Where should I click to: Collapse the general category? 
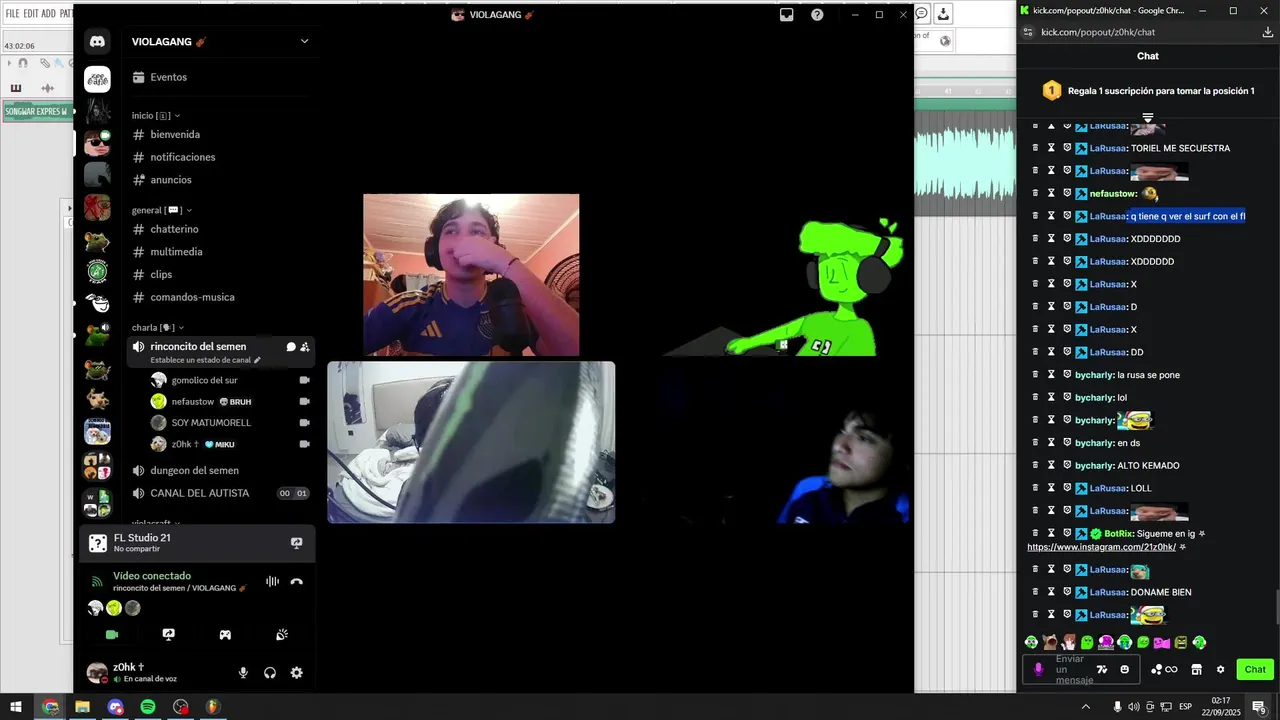[162, 210]
